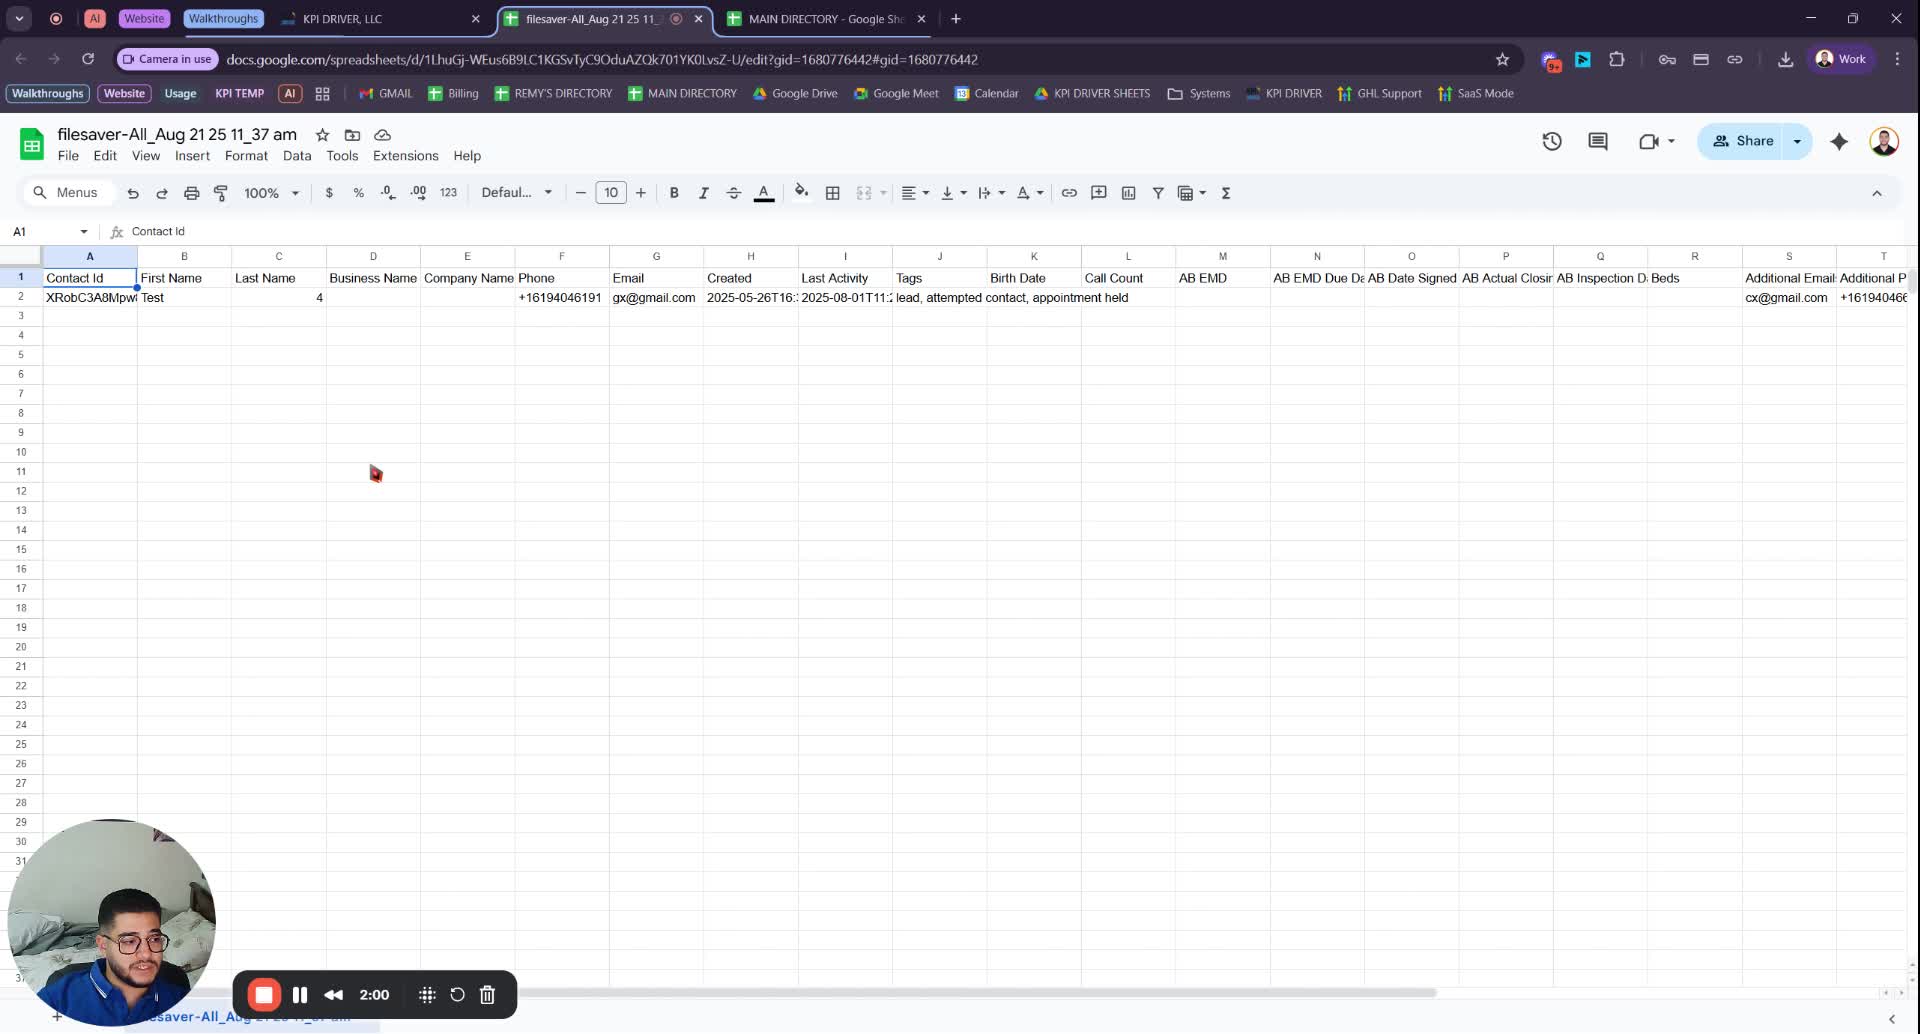Open more number formats (123)
Image resolution: width=1920 pixels, height=1034 pixels.
click(x=448, y=193)
